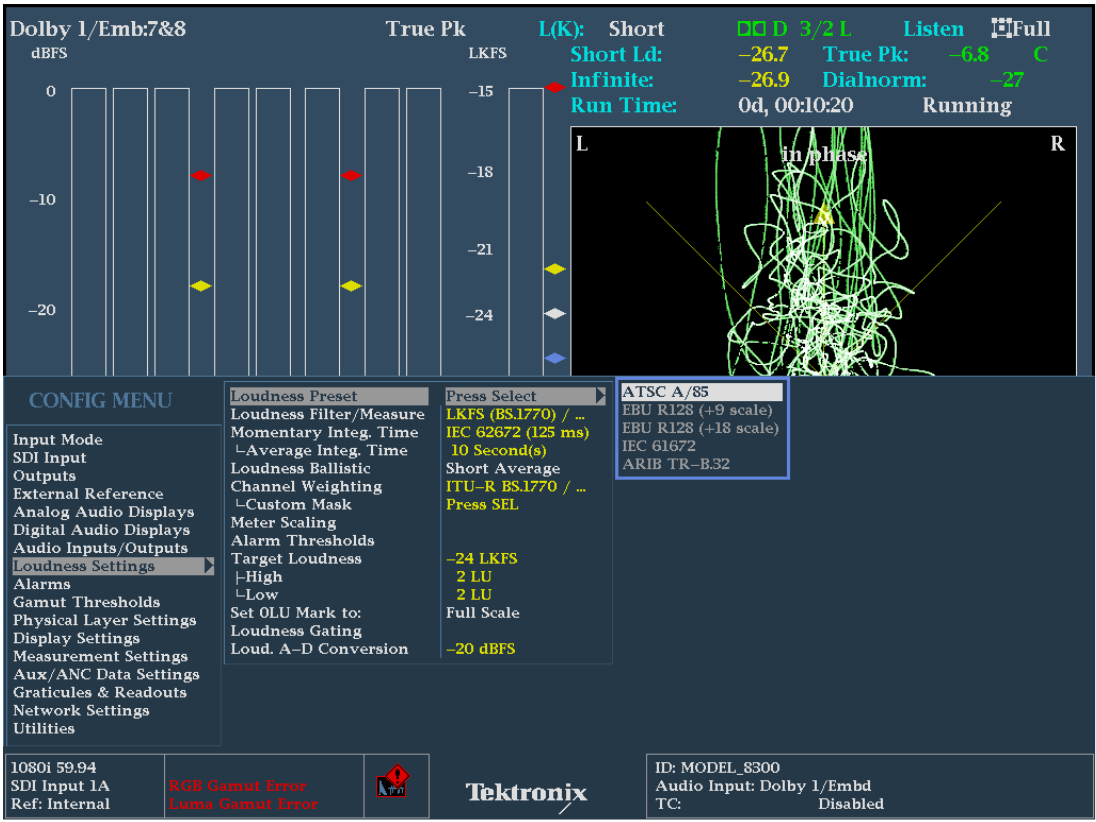Click the Press SEL value
Image resolution: width=1096 pixels, height=822 pixels.
coord(482,504)
